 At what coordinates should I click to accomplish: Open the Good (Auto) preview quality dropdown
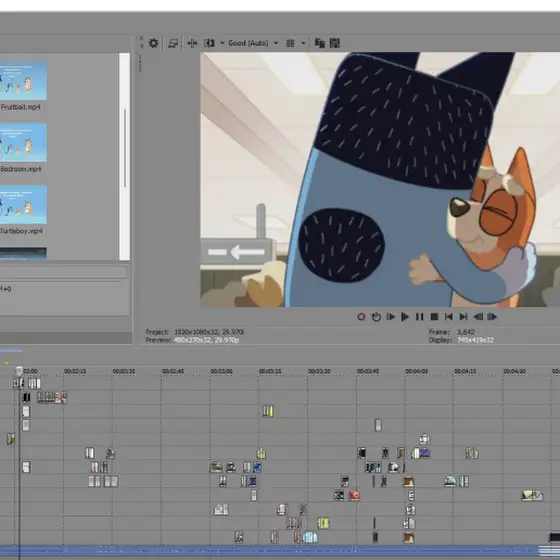click(x=252, y=43)
